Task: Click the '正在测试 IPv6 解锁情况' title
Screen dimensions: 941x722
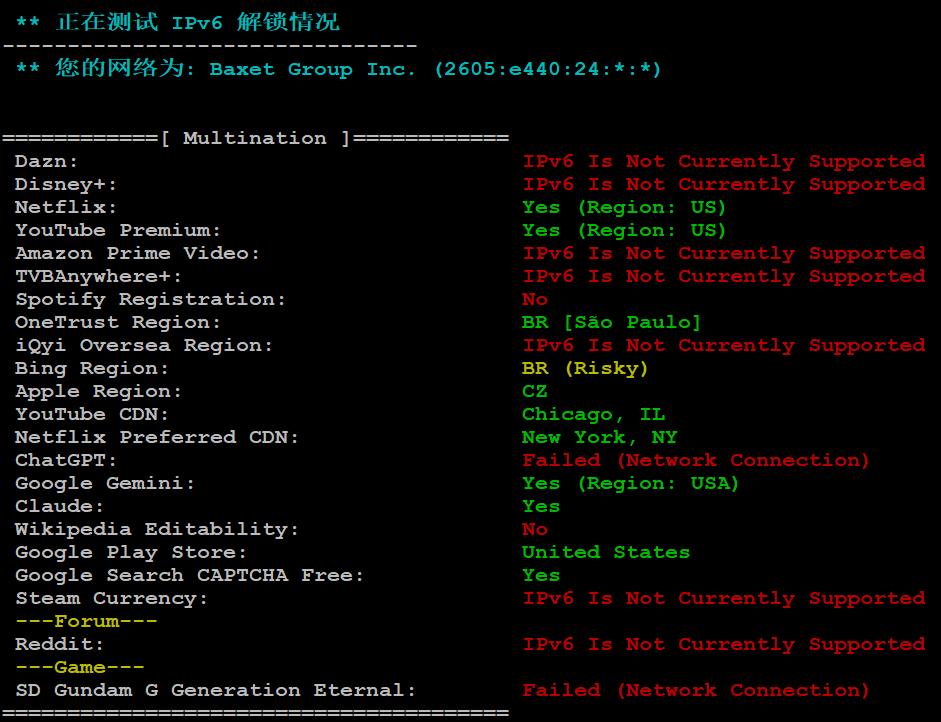Action: (197, 23)
